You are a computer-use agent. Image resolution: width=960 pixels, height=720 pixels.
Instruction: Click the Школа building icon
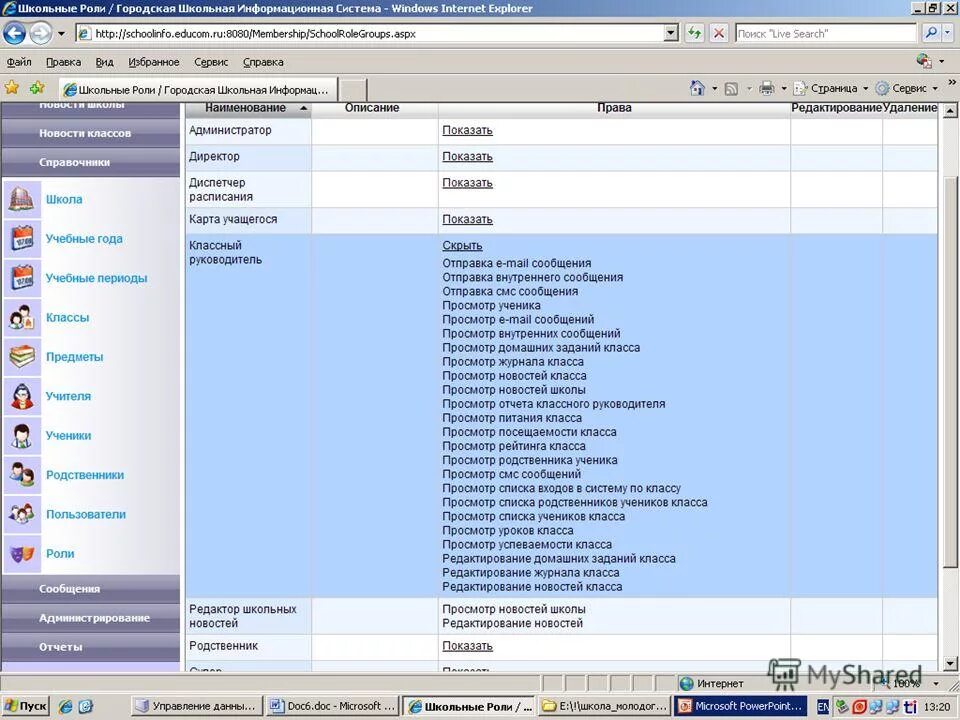pyautogui.click(x=21, y=200)
